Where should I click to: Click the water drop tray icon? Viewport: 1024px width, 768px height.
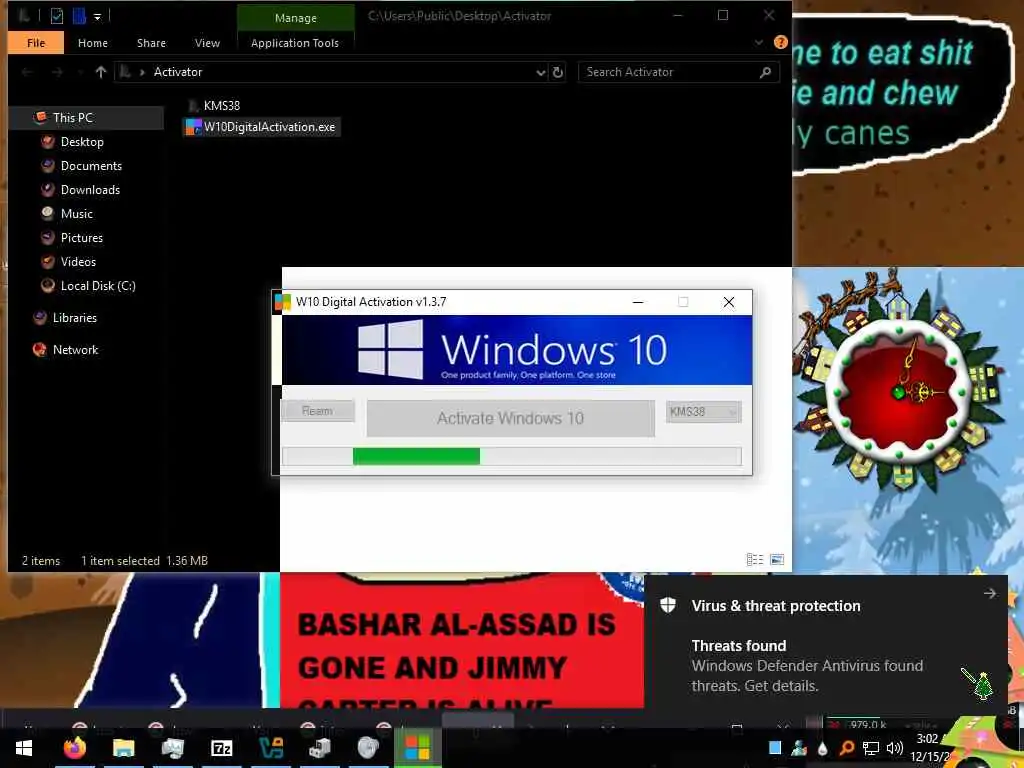tap(823, 748)
